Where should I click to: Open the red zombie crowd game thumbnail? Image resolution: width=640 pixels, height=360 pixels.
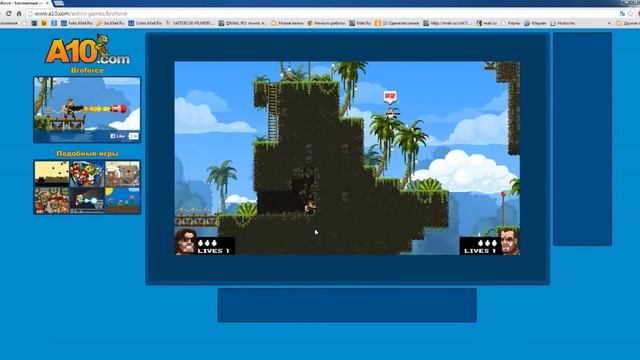(51, 200)
